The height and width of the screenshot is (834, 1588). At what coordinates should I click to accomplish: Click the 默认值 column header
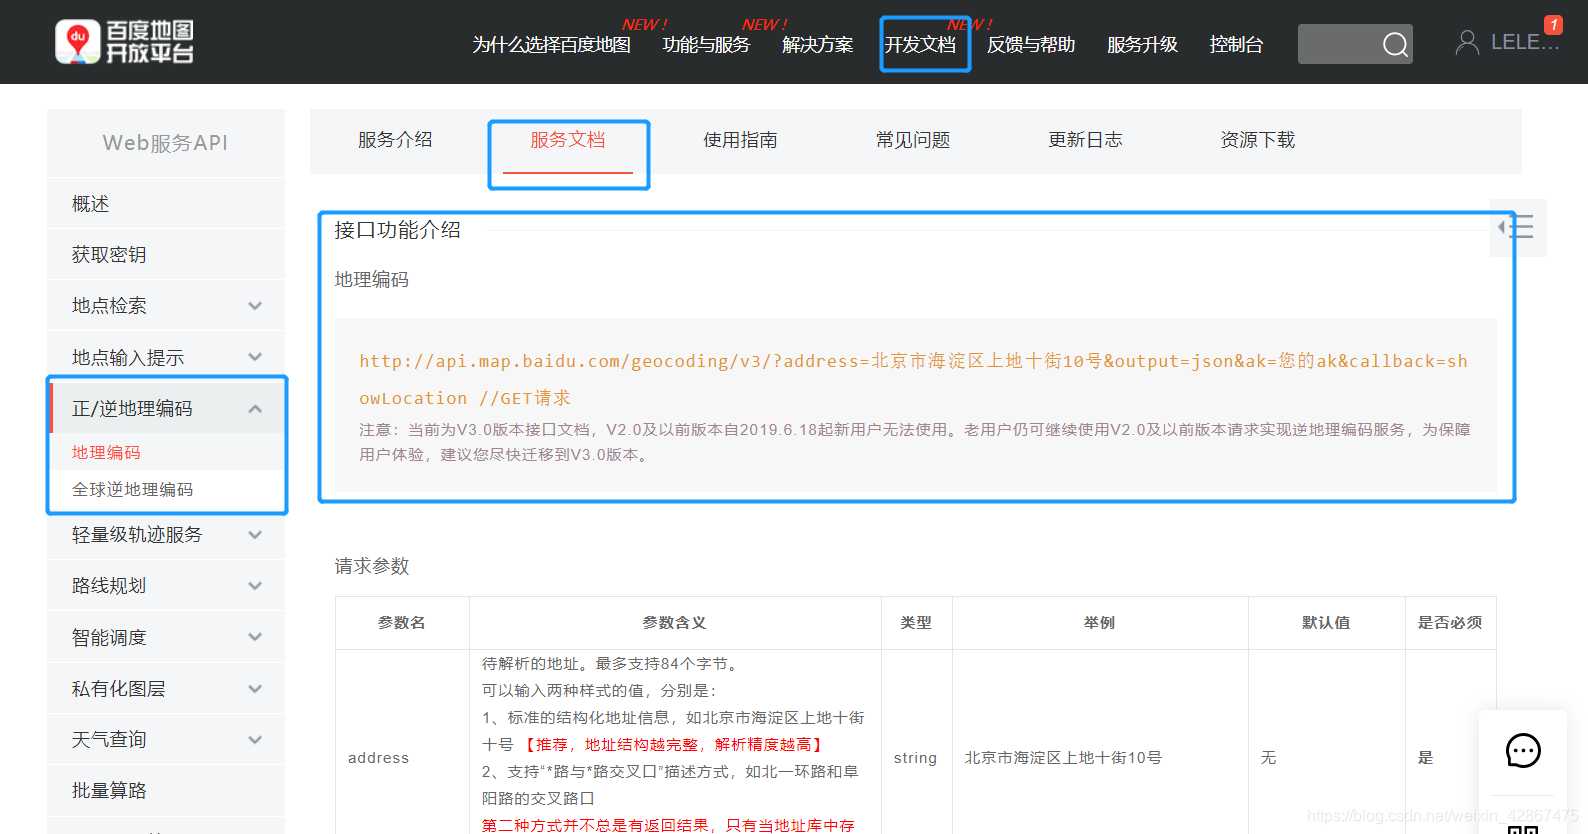click(x=1326, y=622)
